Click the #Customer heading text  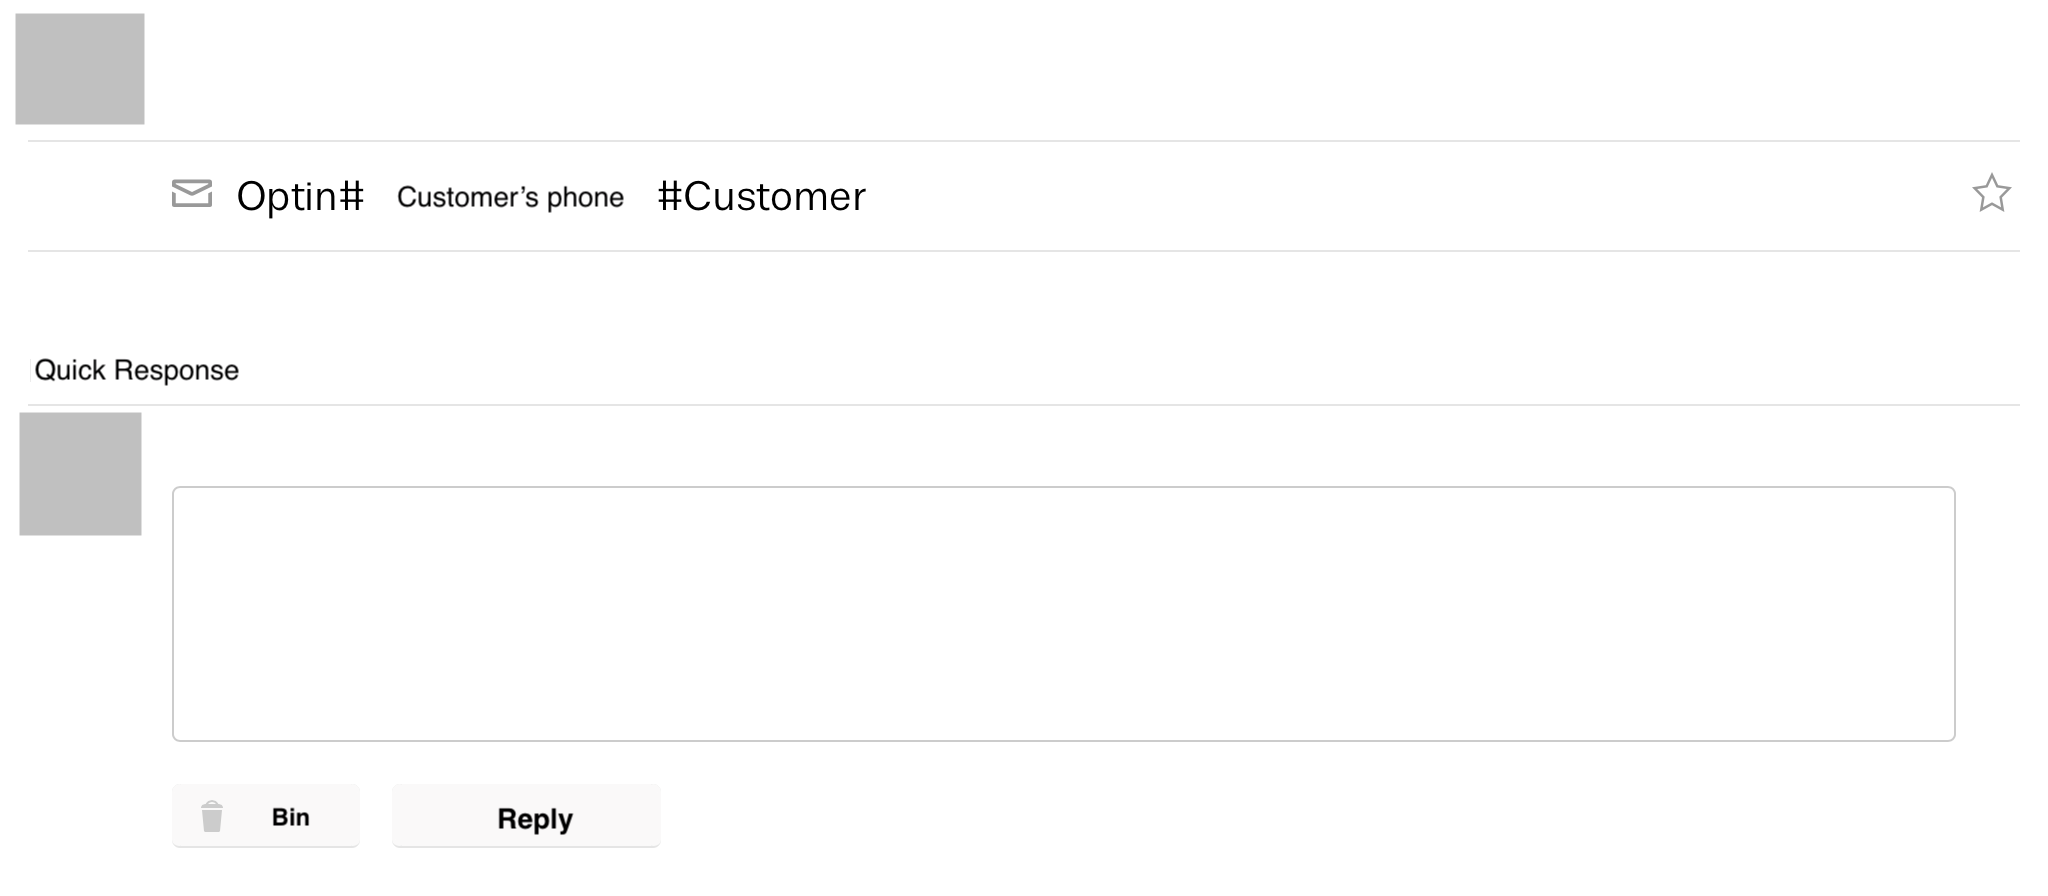coord(762,196)
